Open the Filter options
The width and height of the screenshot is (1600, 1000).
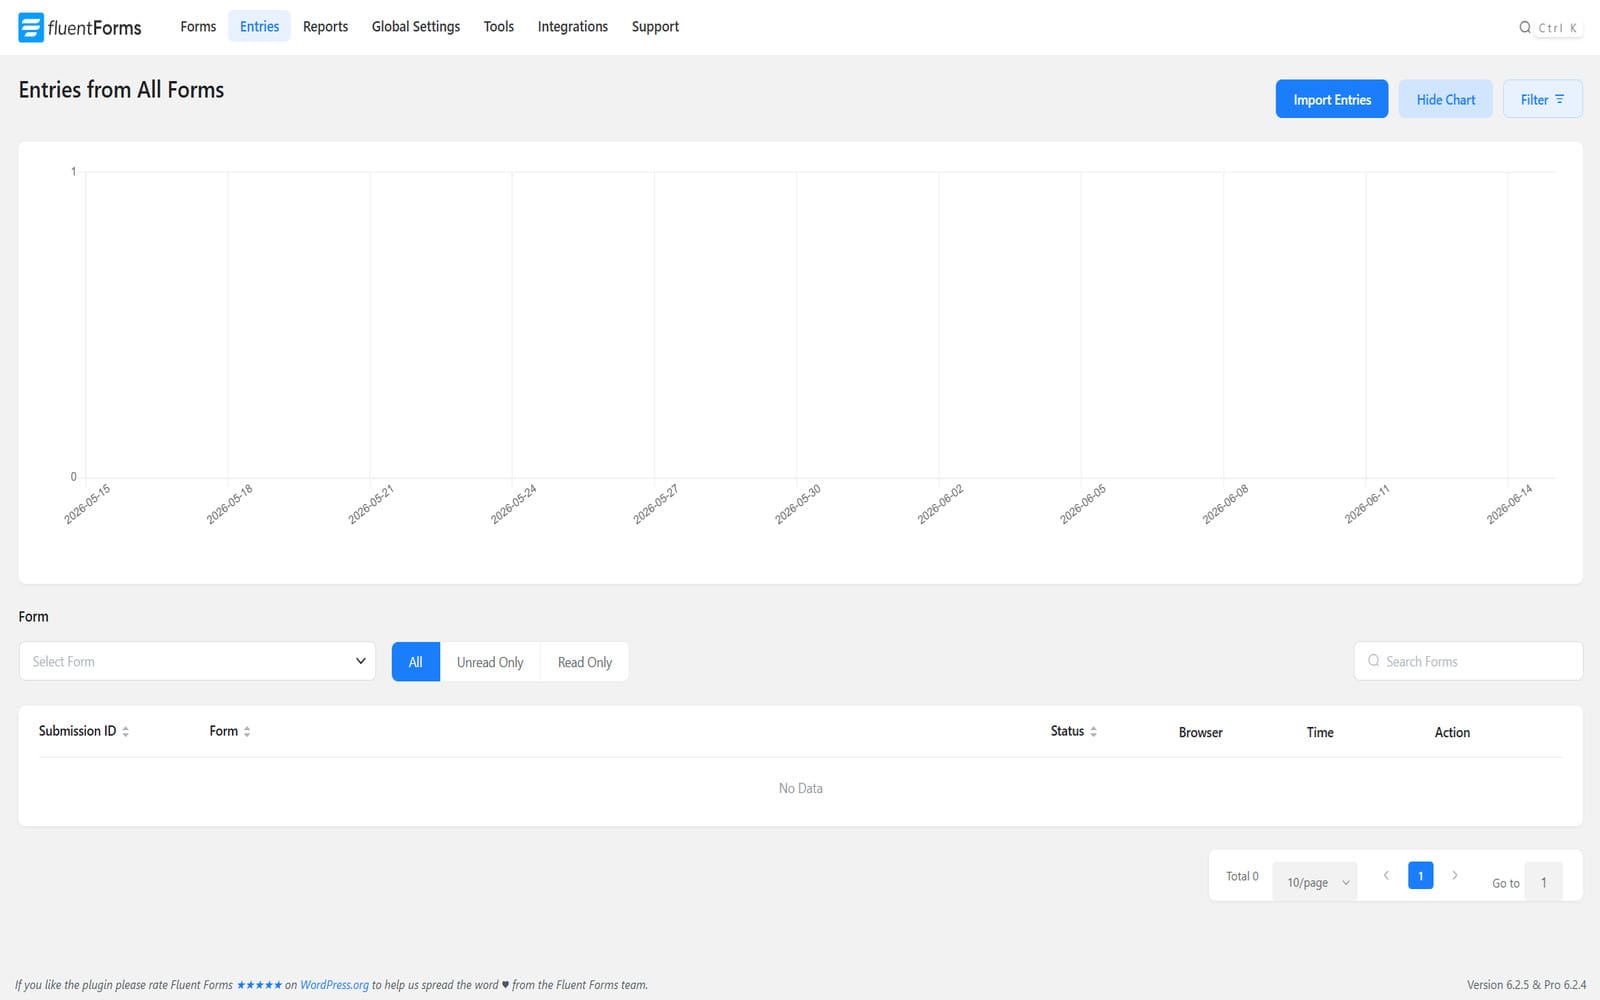[1542, 99]
